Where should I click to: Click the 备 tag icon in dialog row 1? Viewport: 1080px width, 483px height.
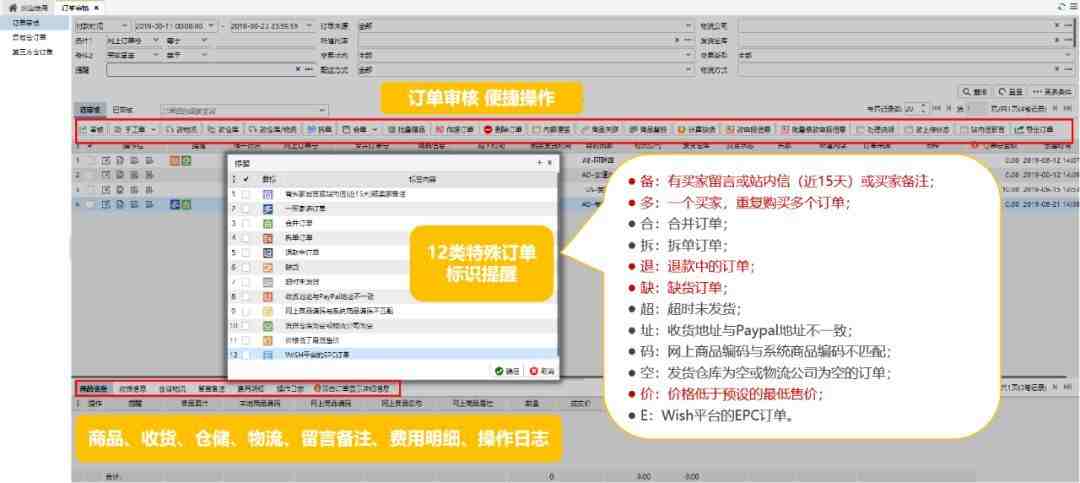point(268,195)
